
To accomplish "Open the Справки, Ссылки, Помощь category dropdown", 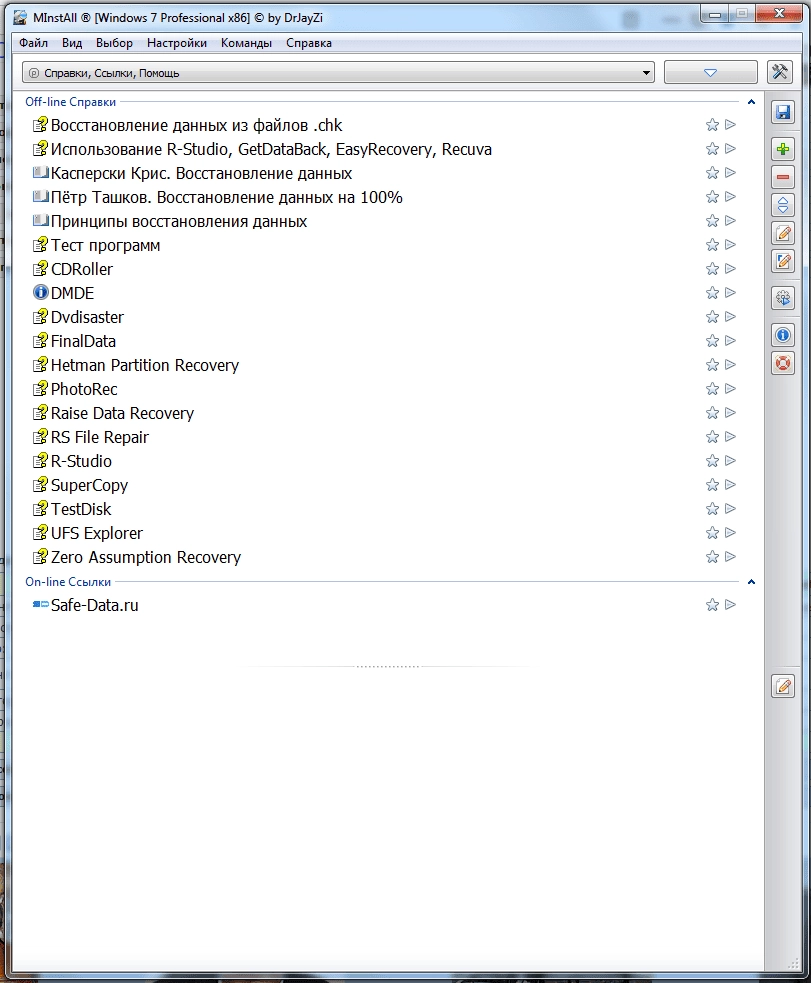I will (338, 73).
